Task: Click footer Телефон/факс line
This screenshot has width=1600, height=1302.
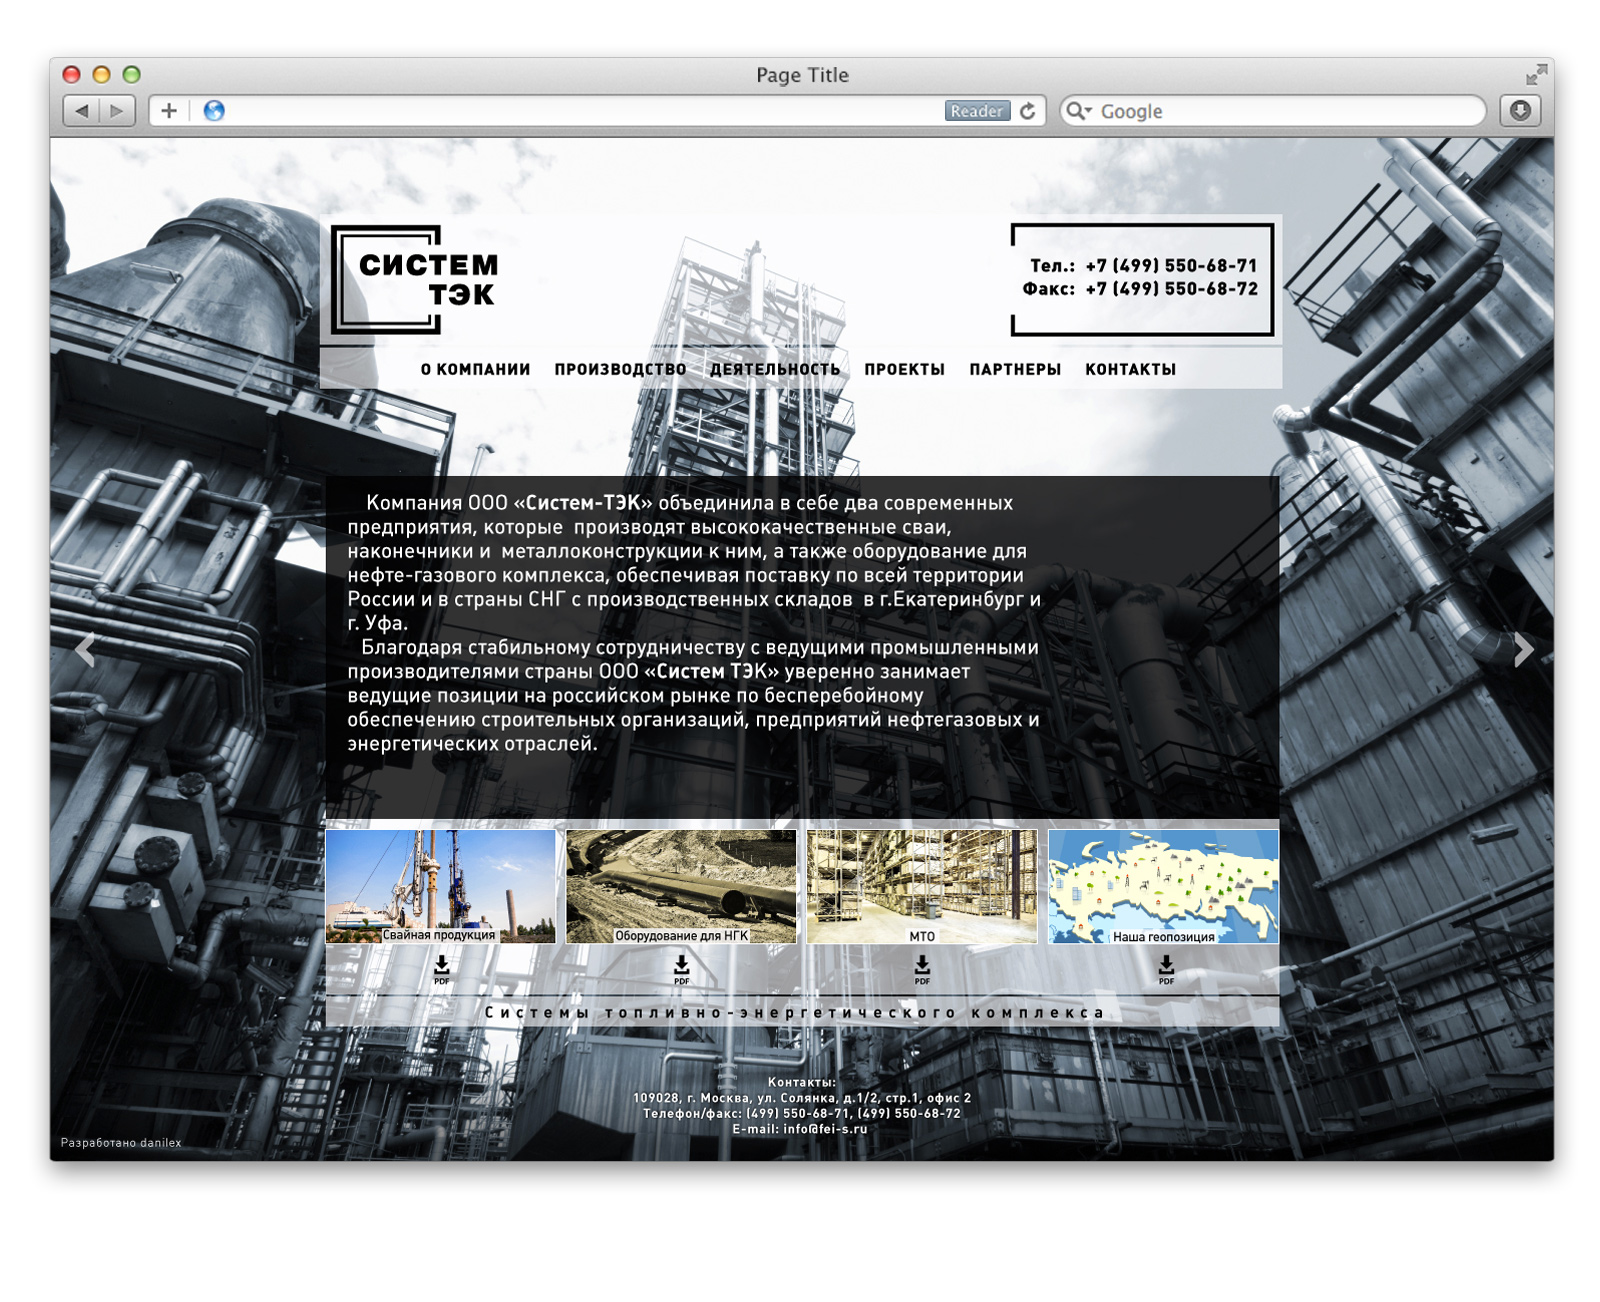Action: tap(801, 1113)
